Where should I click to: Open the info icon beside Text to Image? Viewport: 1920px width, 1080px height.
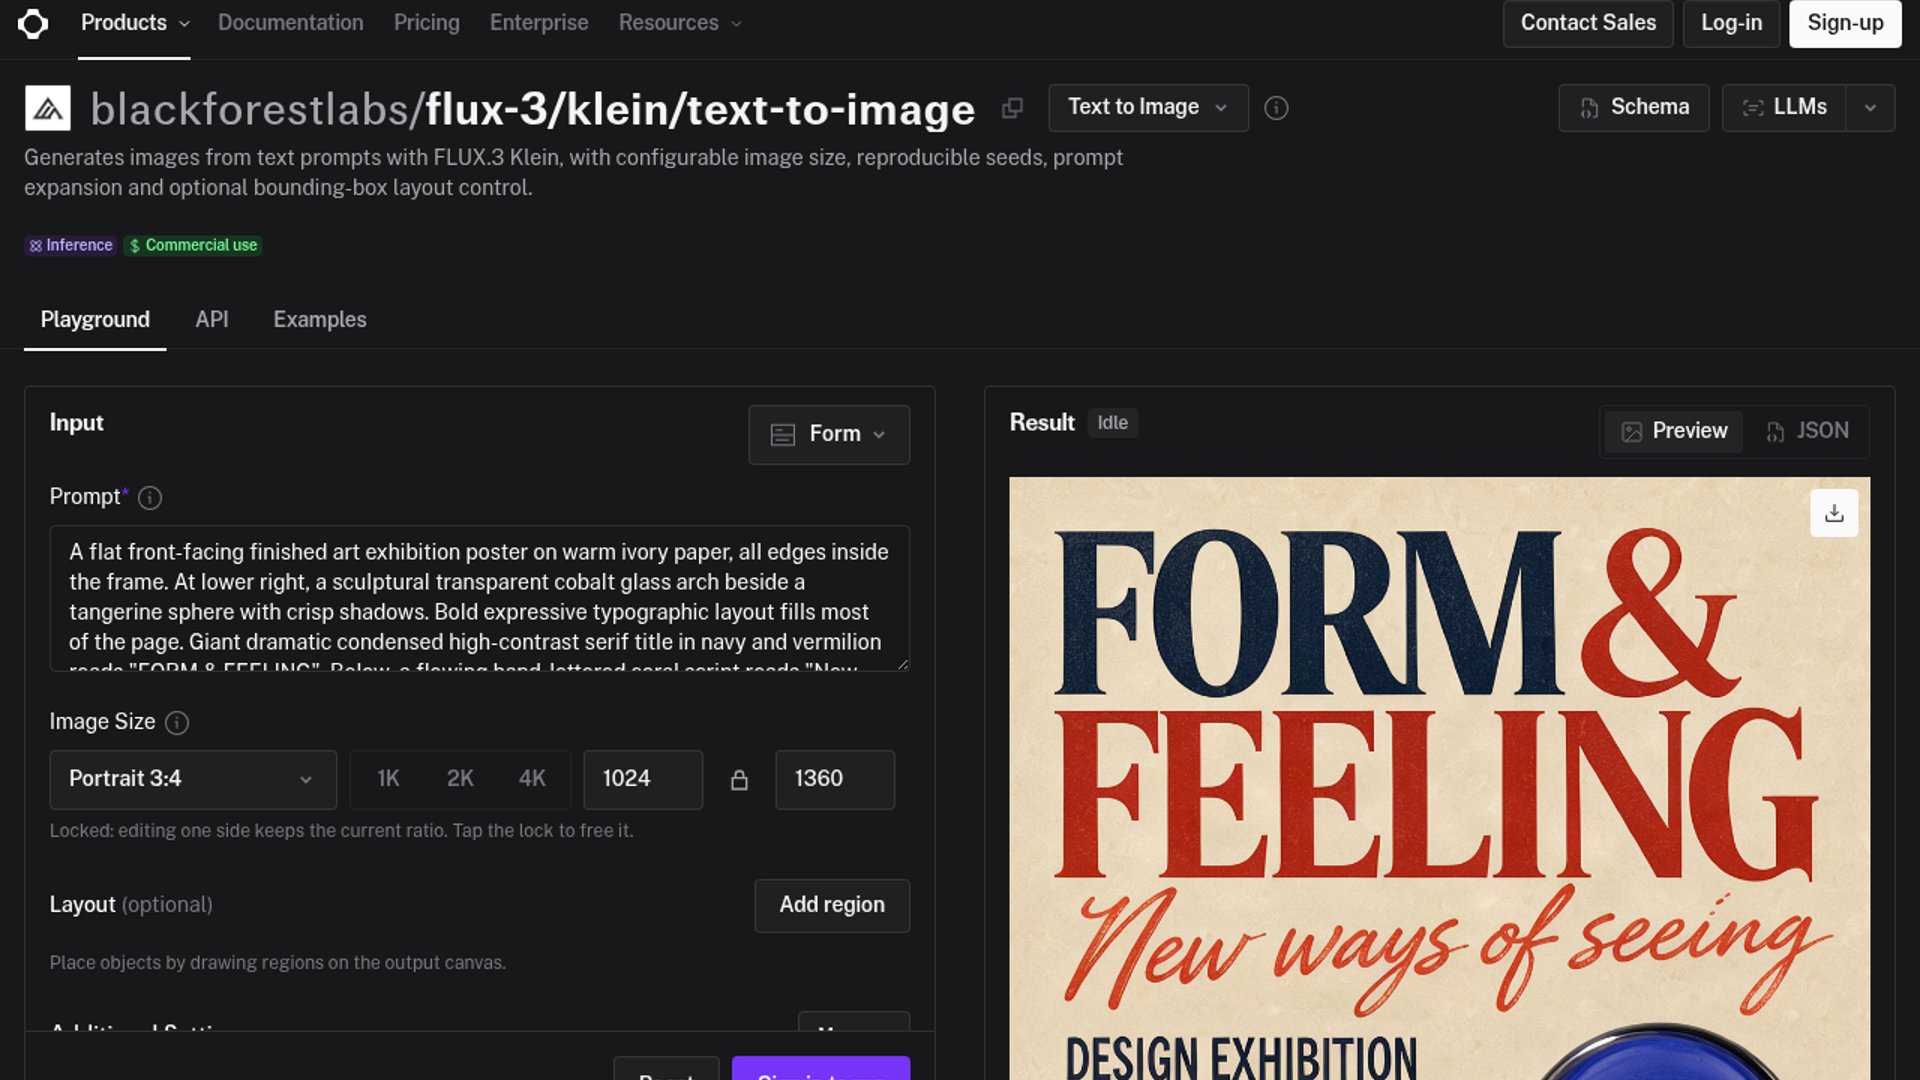1276,108
